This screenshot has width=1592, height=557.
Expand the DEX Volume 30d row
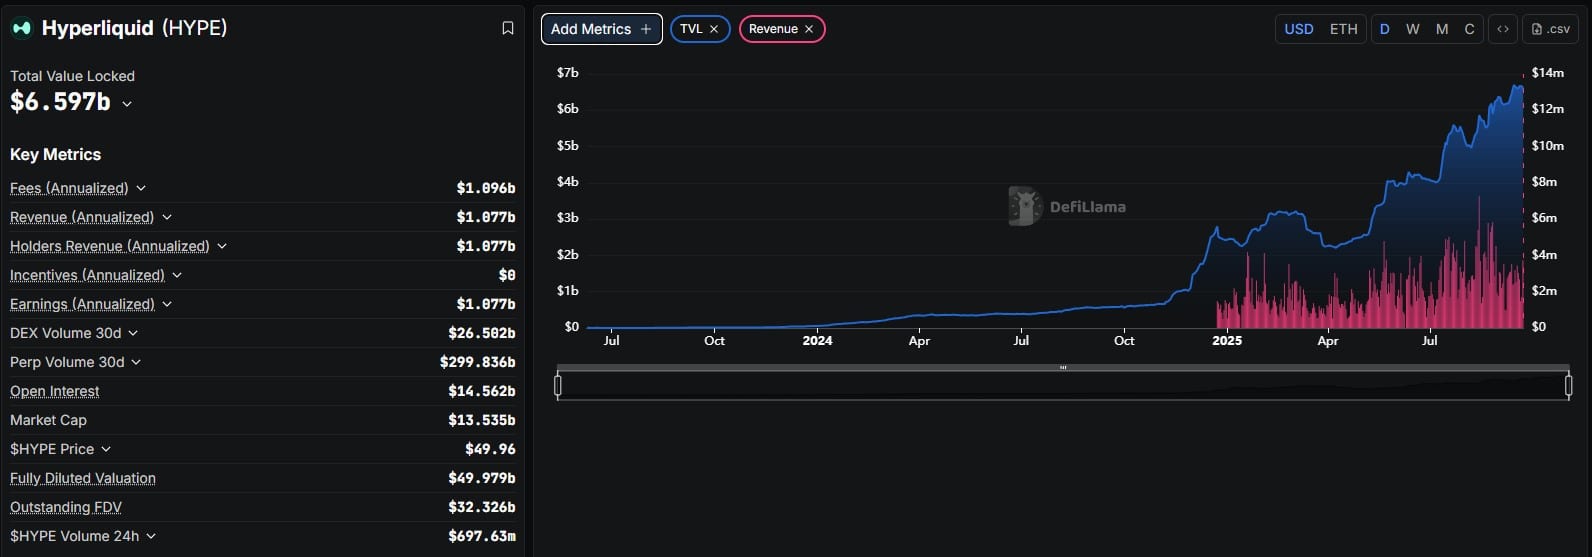[133, 333]
